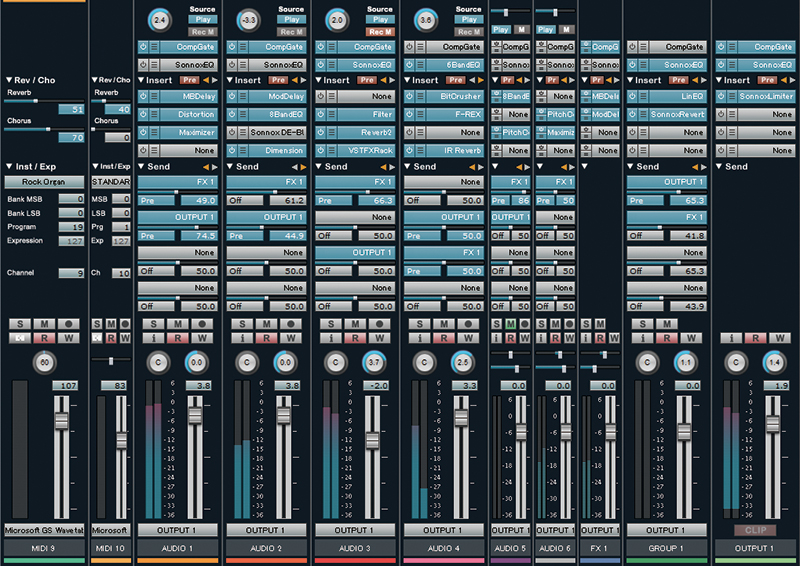Open Microsoft GS Wavetable port selector

pyautogui.click(x=44, y=530)
